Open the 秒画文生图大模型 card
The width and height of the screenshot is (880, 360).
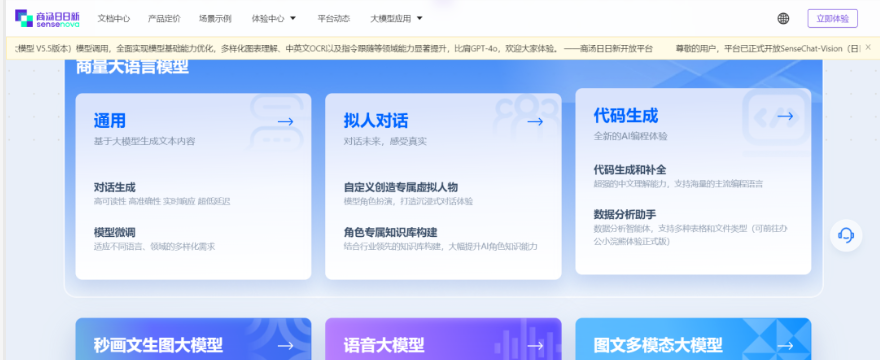coord(193,339)
